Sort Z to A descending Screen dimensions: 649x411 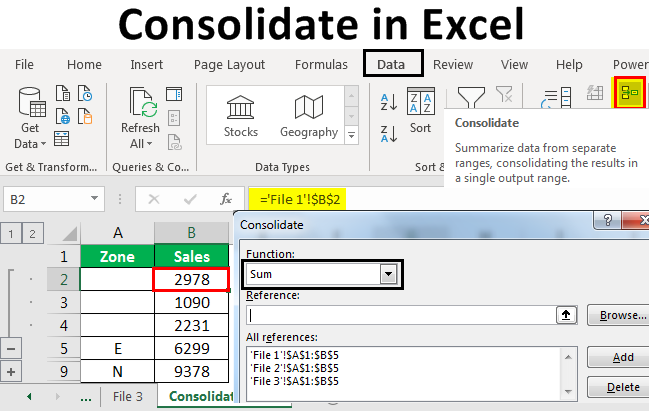click(389, 134)
